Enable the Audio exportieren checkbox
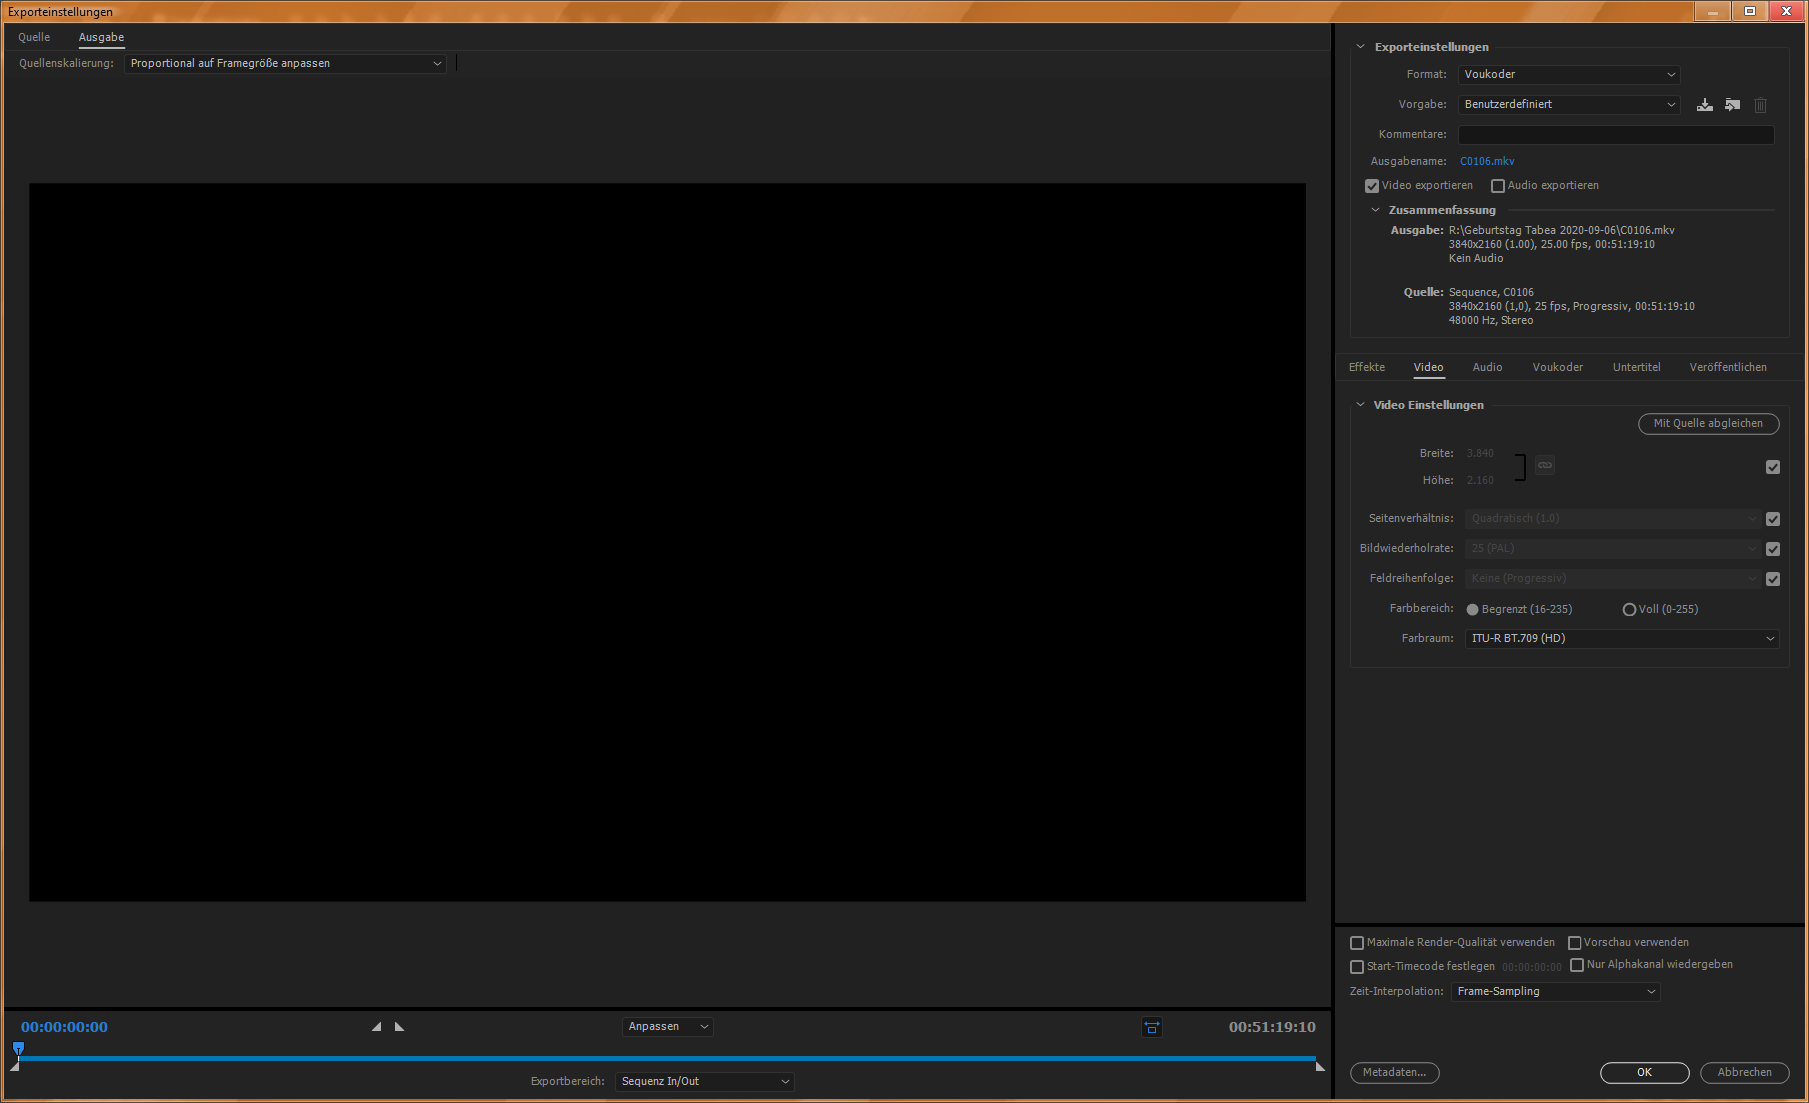 pos(1498,186)
